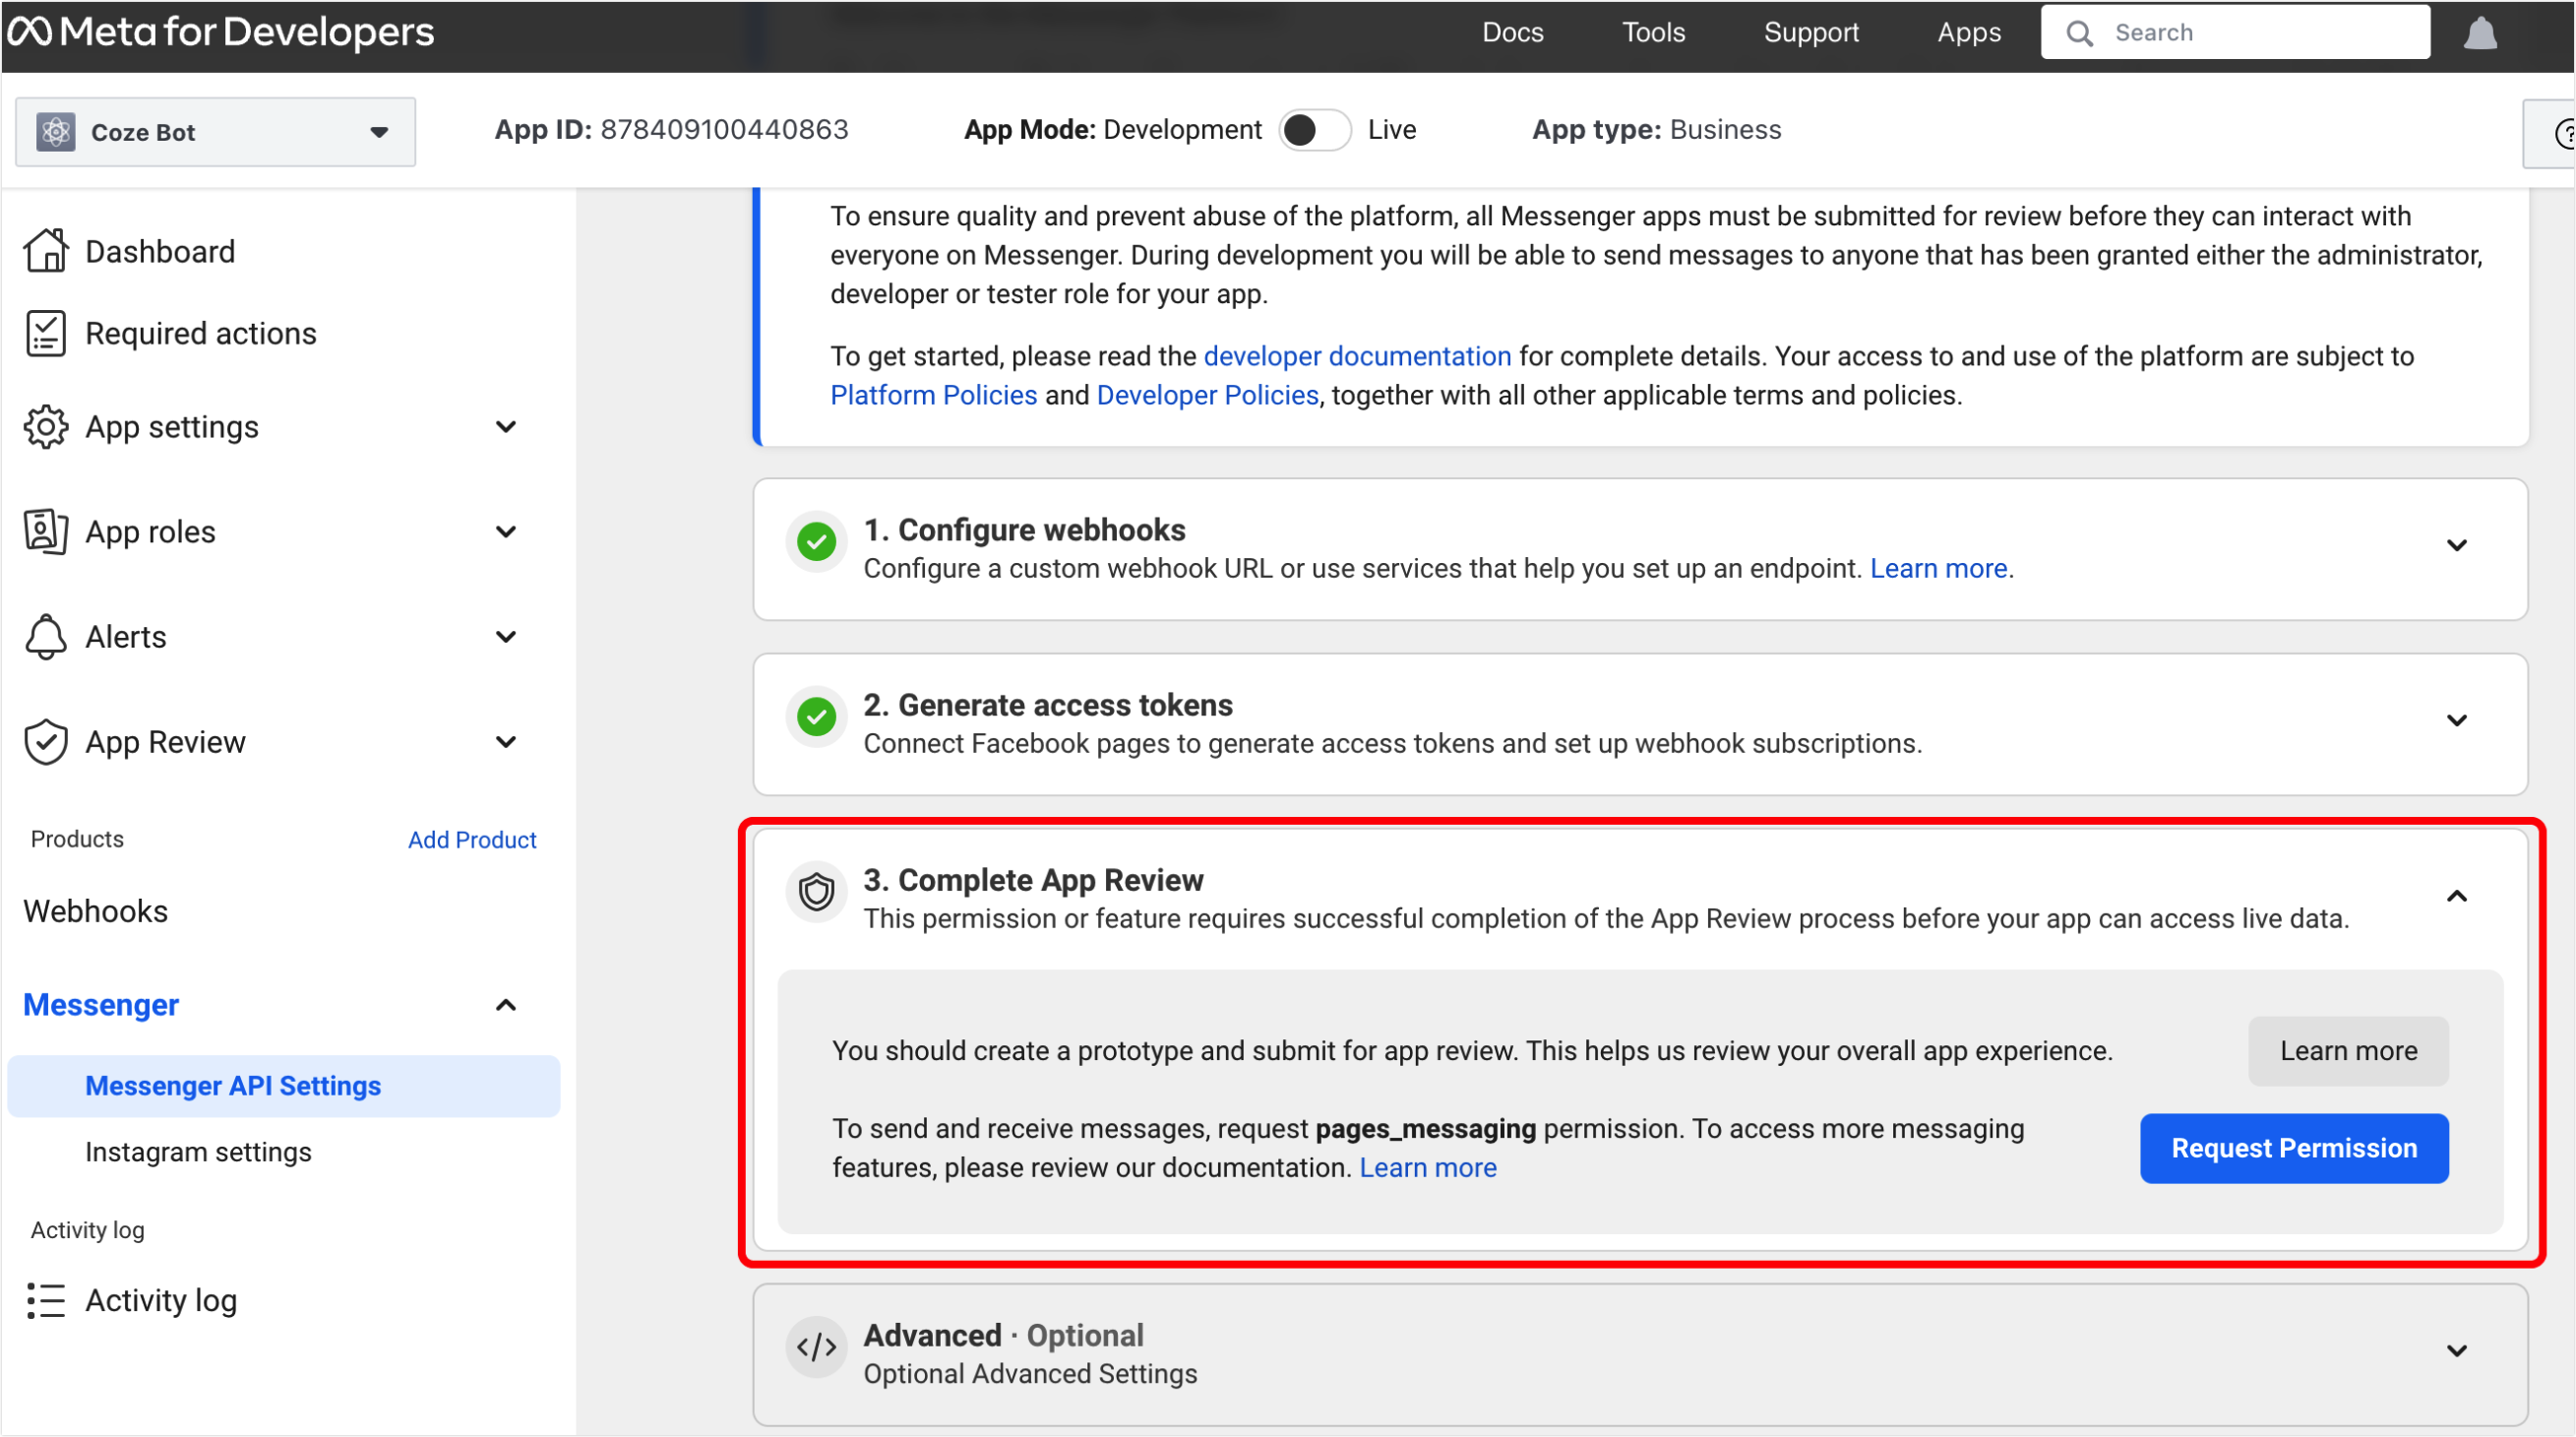Open the Coze Bot app selector dropdown
The image size is (2576, 1437).
[215, 132]
